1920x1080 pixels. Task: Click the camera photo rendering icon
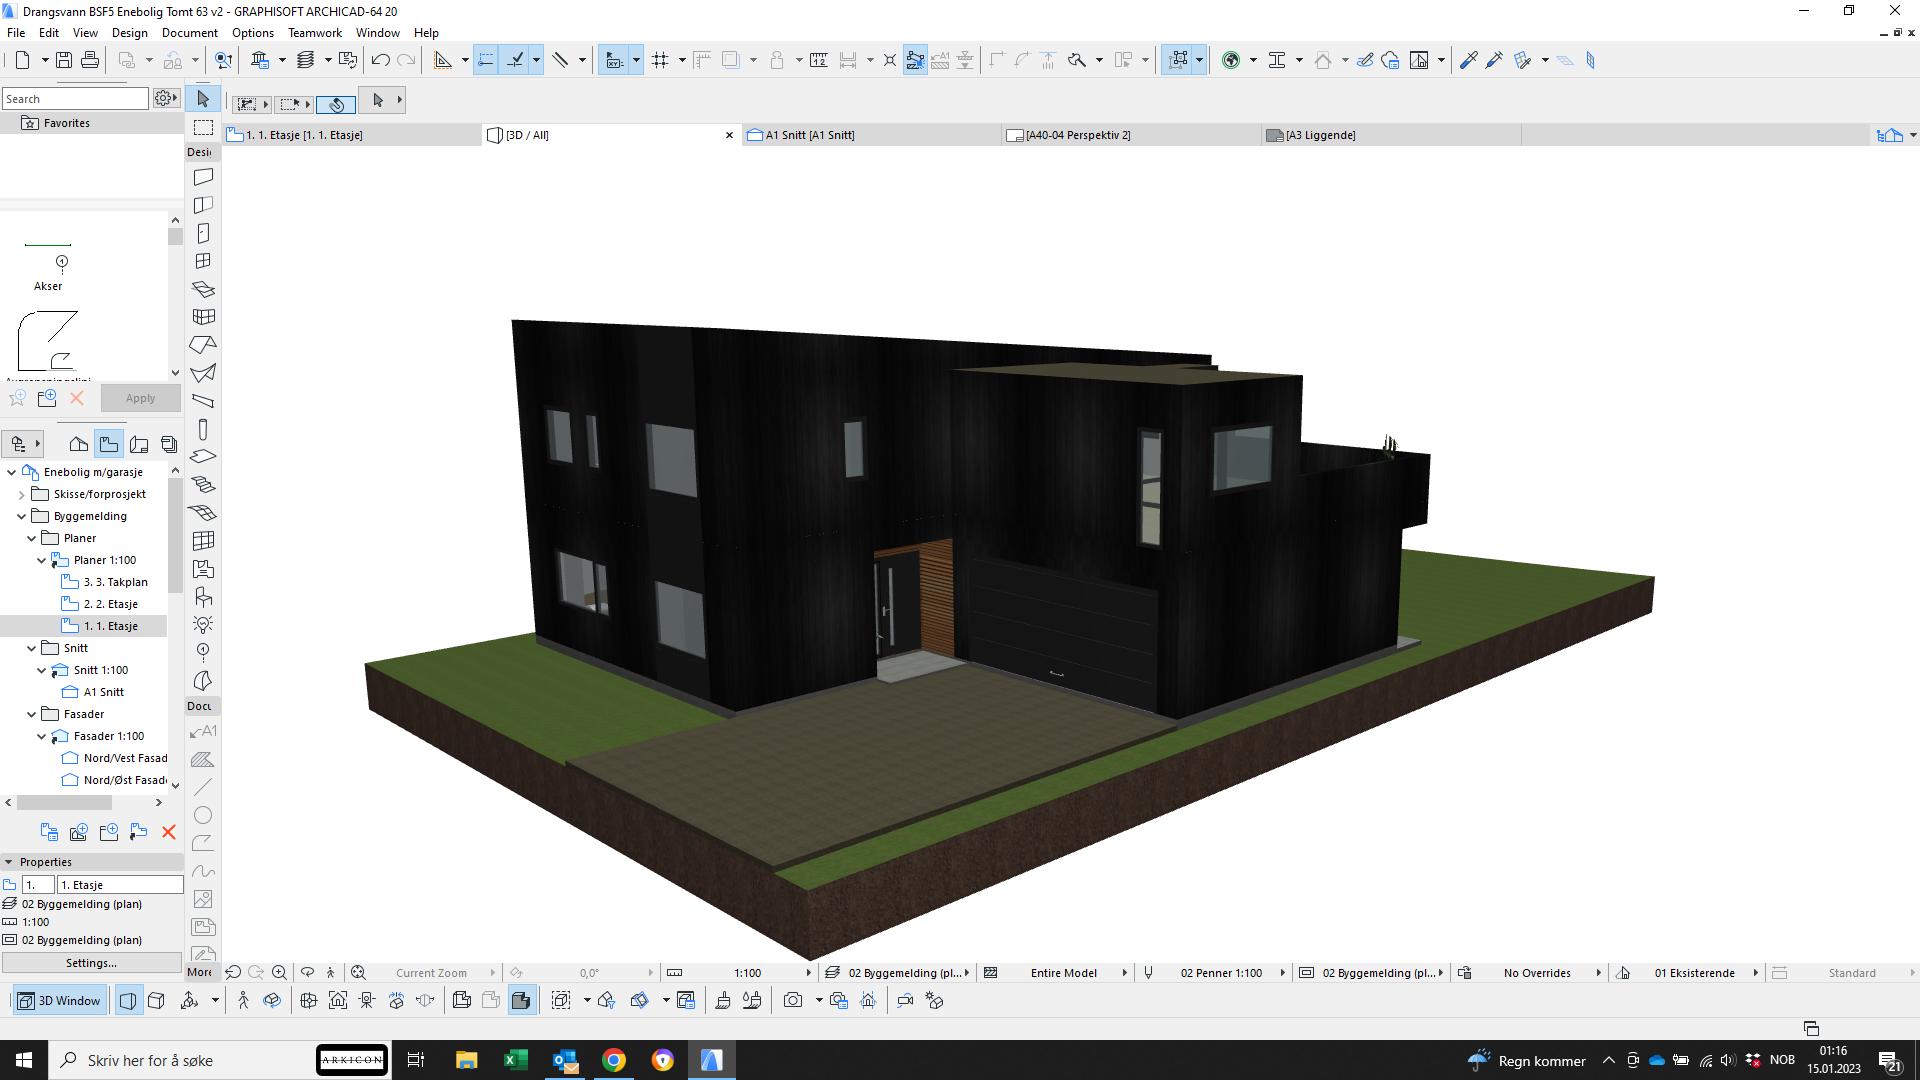tap(793, 1000)
